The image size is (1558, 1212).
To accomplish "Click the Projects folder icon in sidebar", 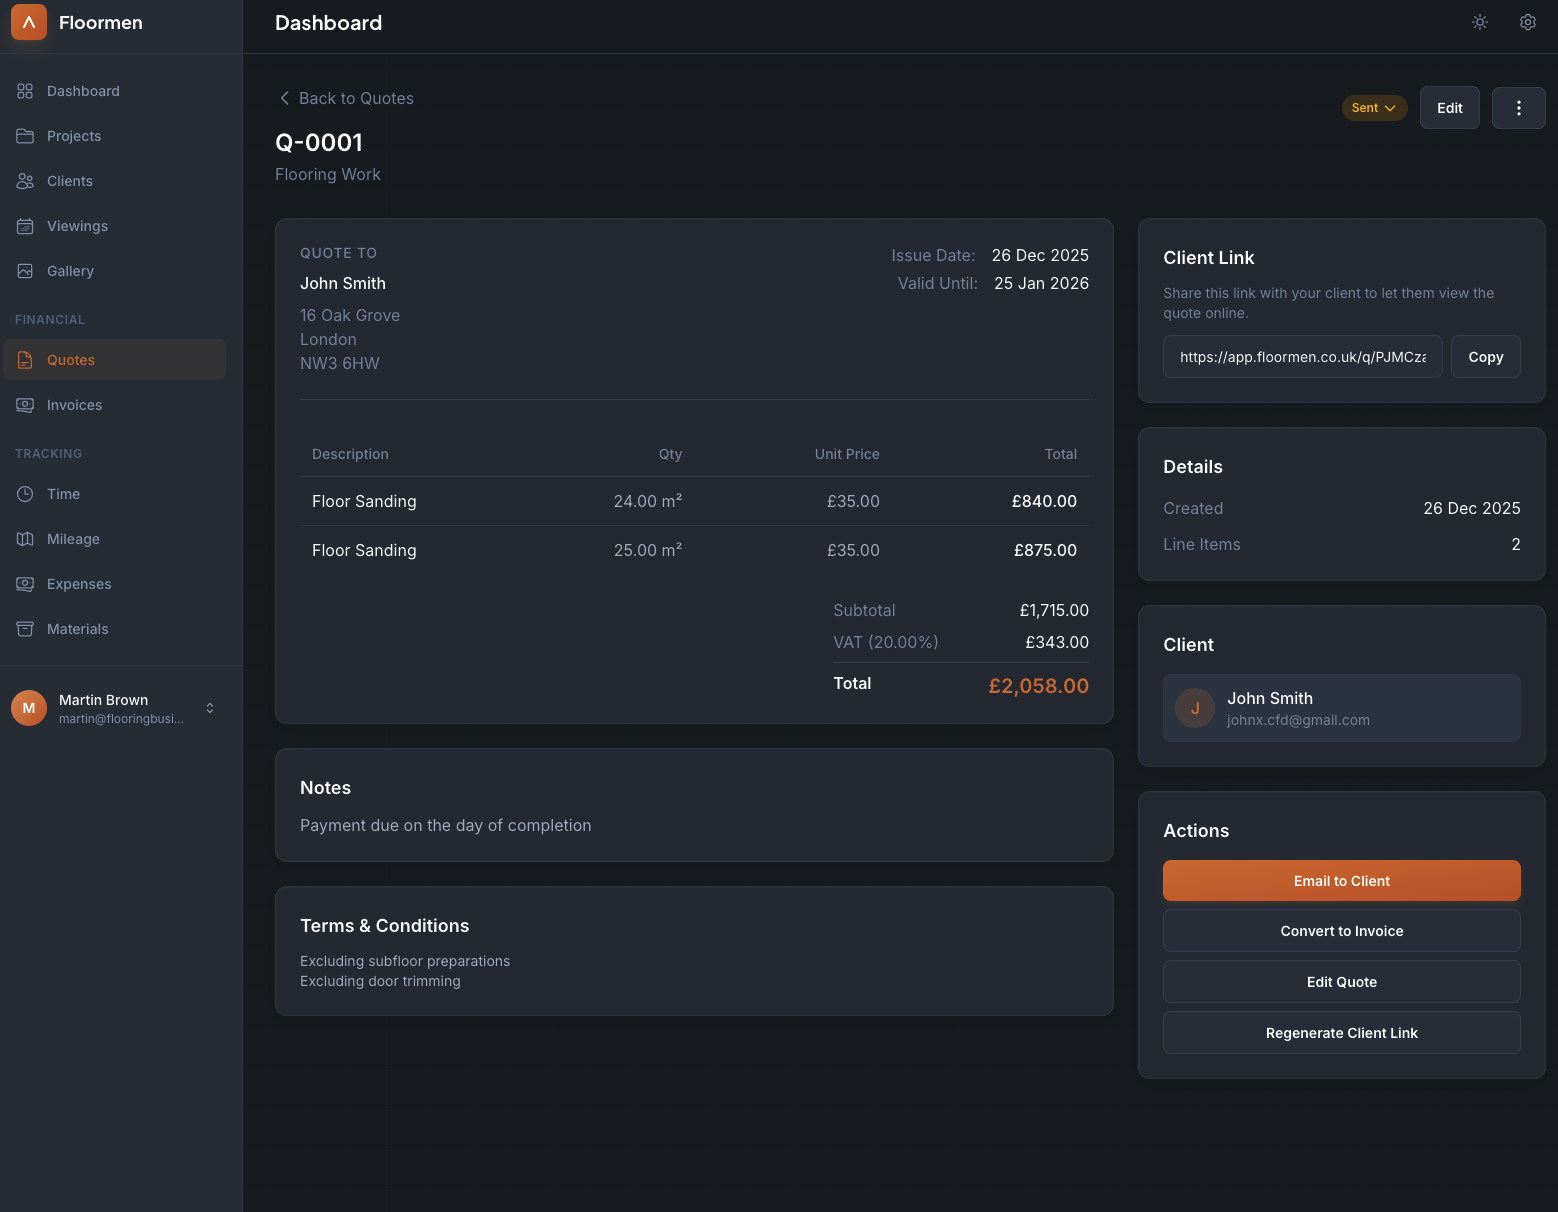I will pos(25,136).
